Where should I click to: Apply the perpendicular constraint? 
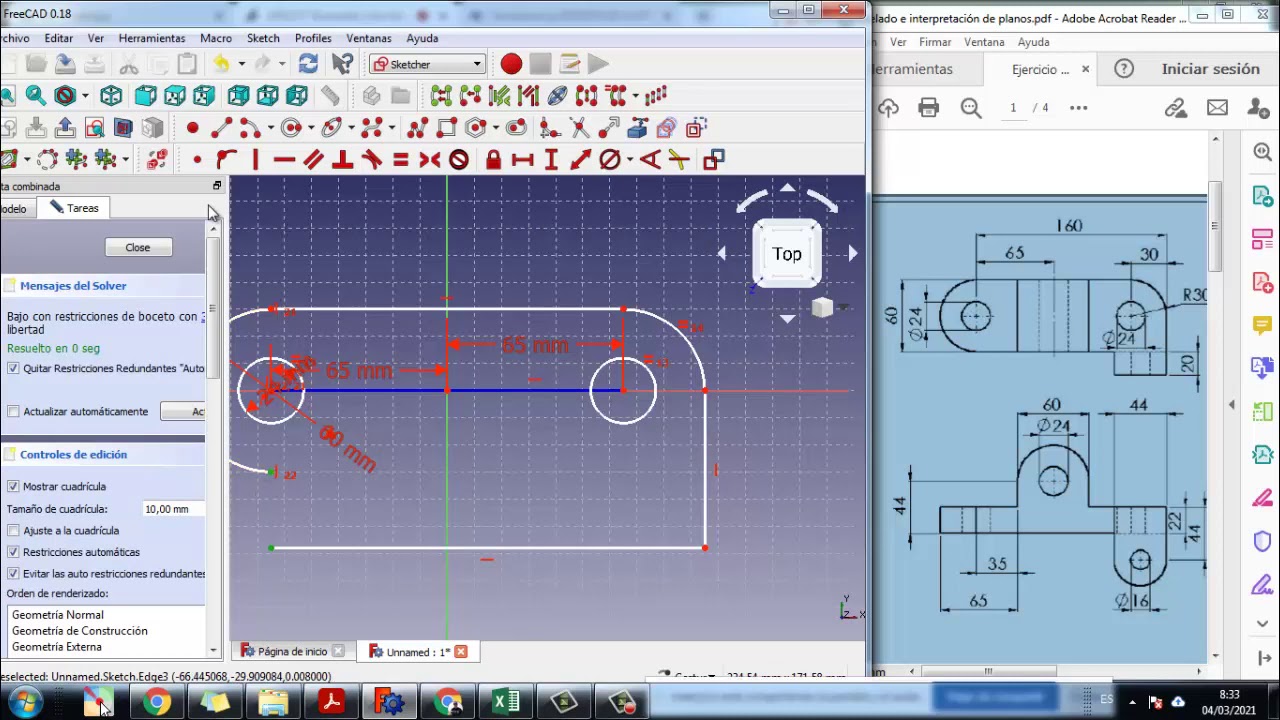click(342, 159)
